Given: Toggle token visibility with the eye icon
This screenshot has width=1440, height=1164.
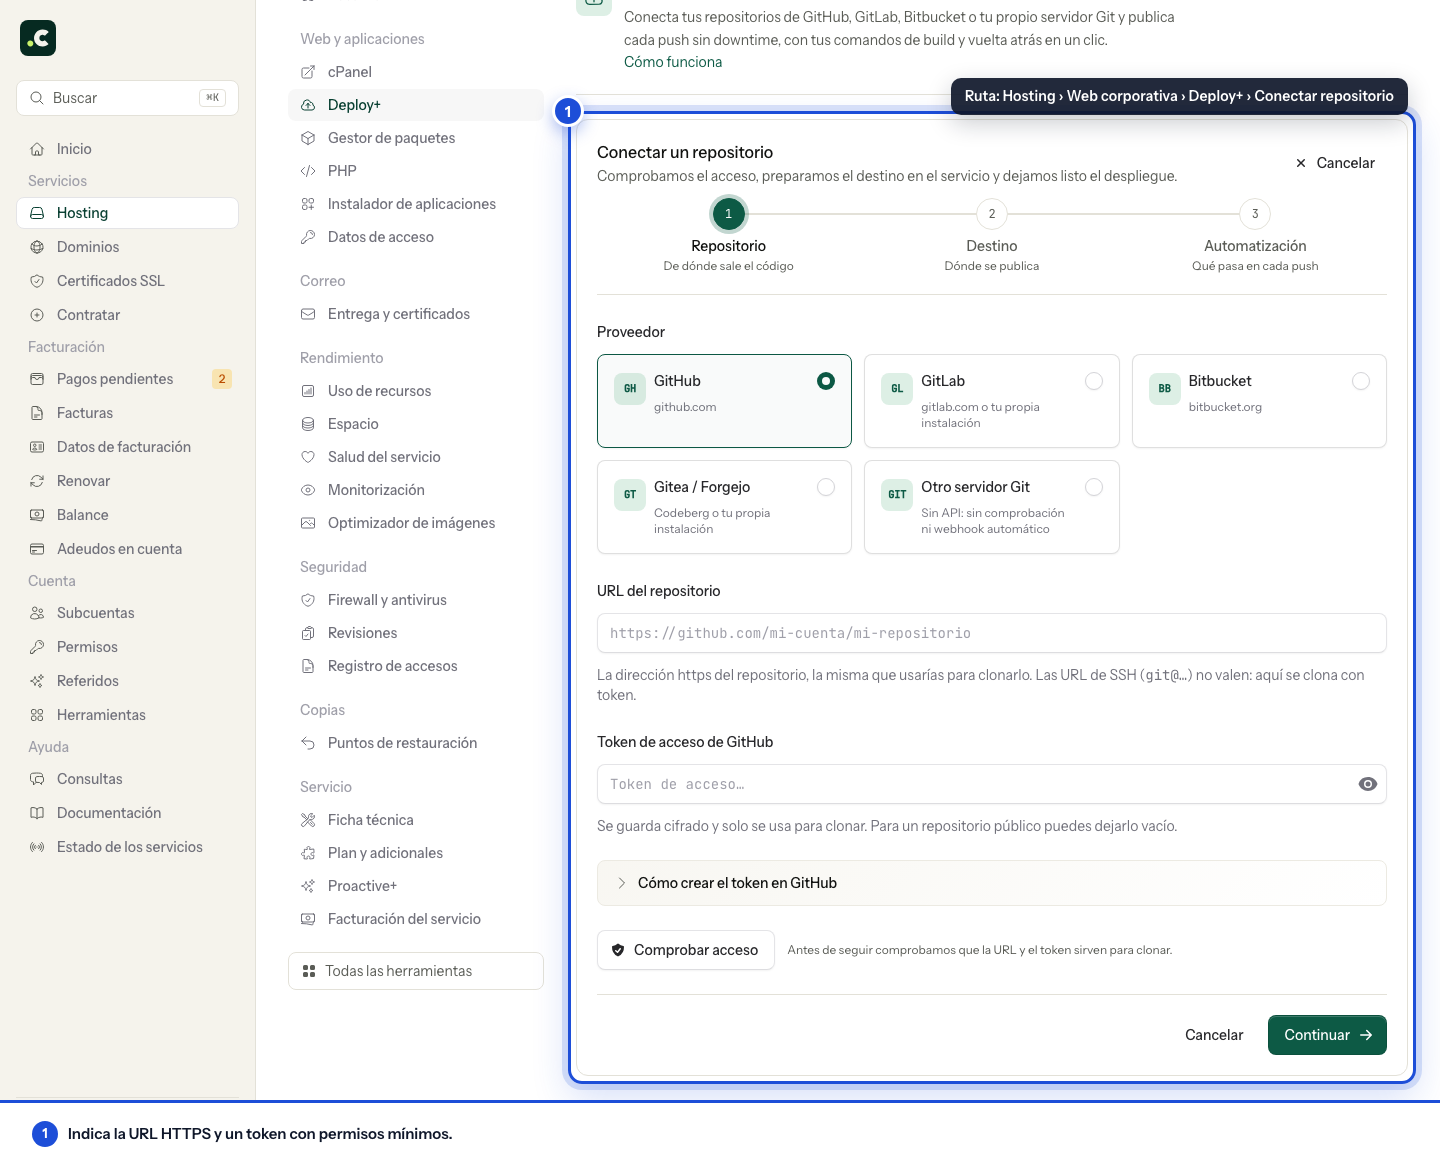Looking at the screenshot, I should tap(1368, 784).
